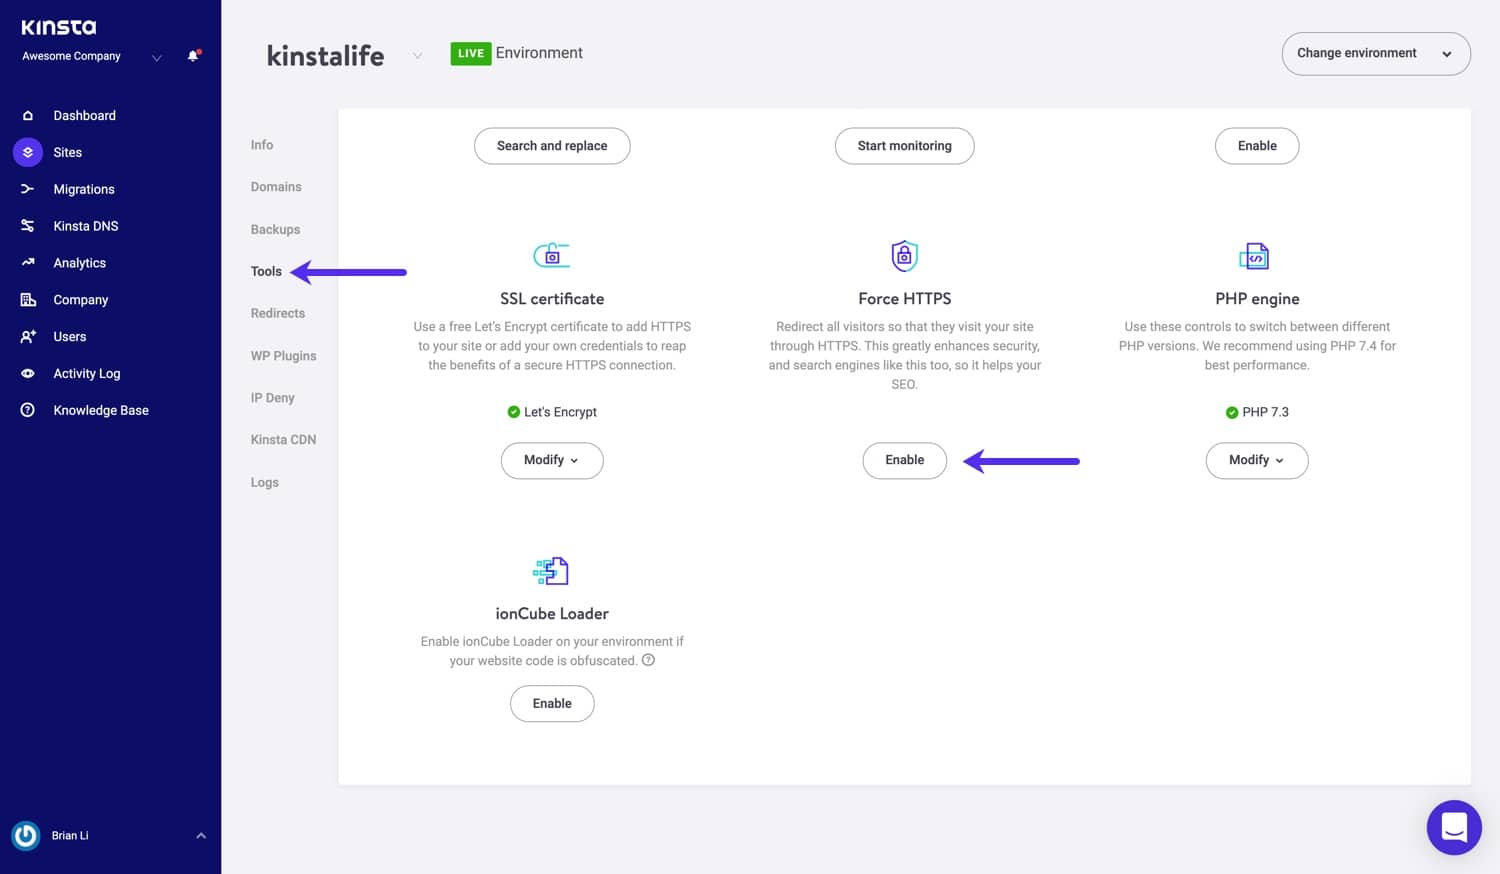Viewport: 1500px width, 874px height.
Task: Open Kinsta DNS in the sidebar
Action: click(86, 226)
